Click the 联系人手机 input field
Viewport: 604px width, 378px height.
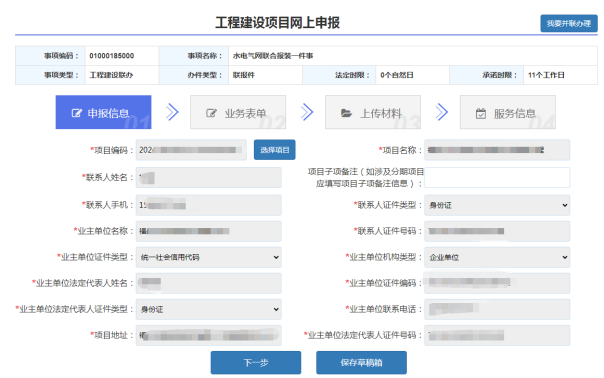(x=208, y=205)
